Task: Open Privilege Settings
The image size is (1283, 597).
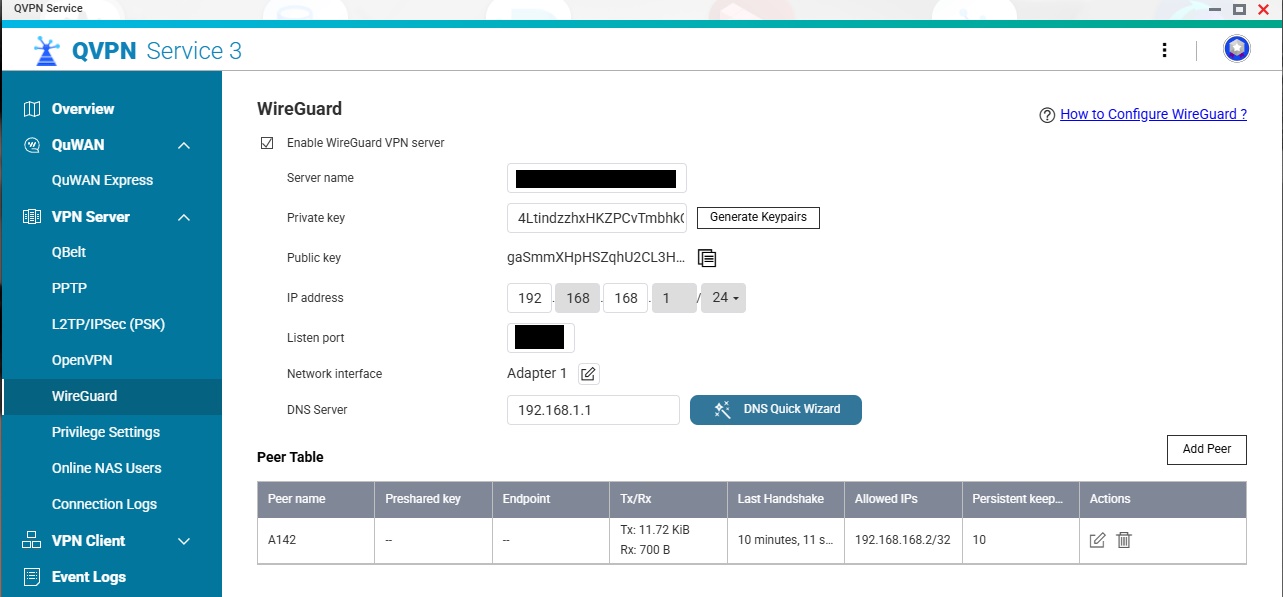Action: point(106,433)
